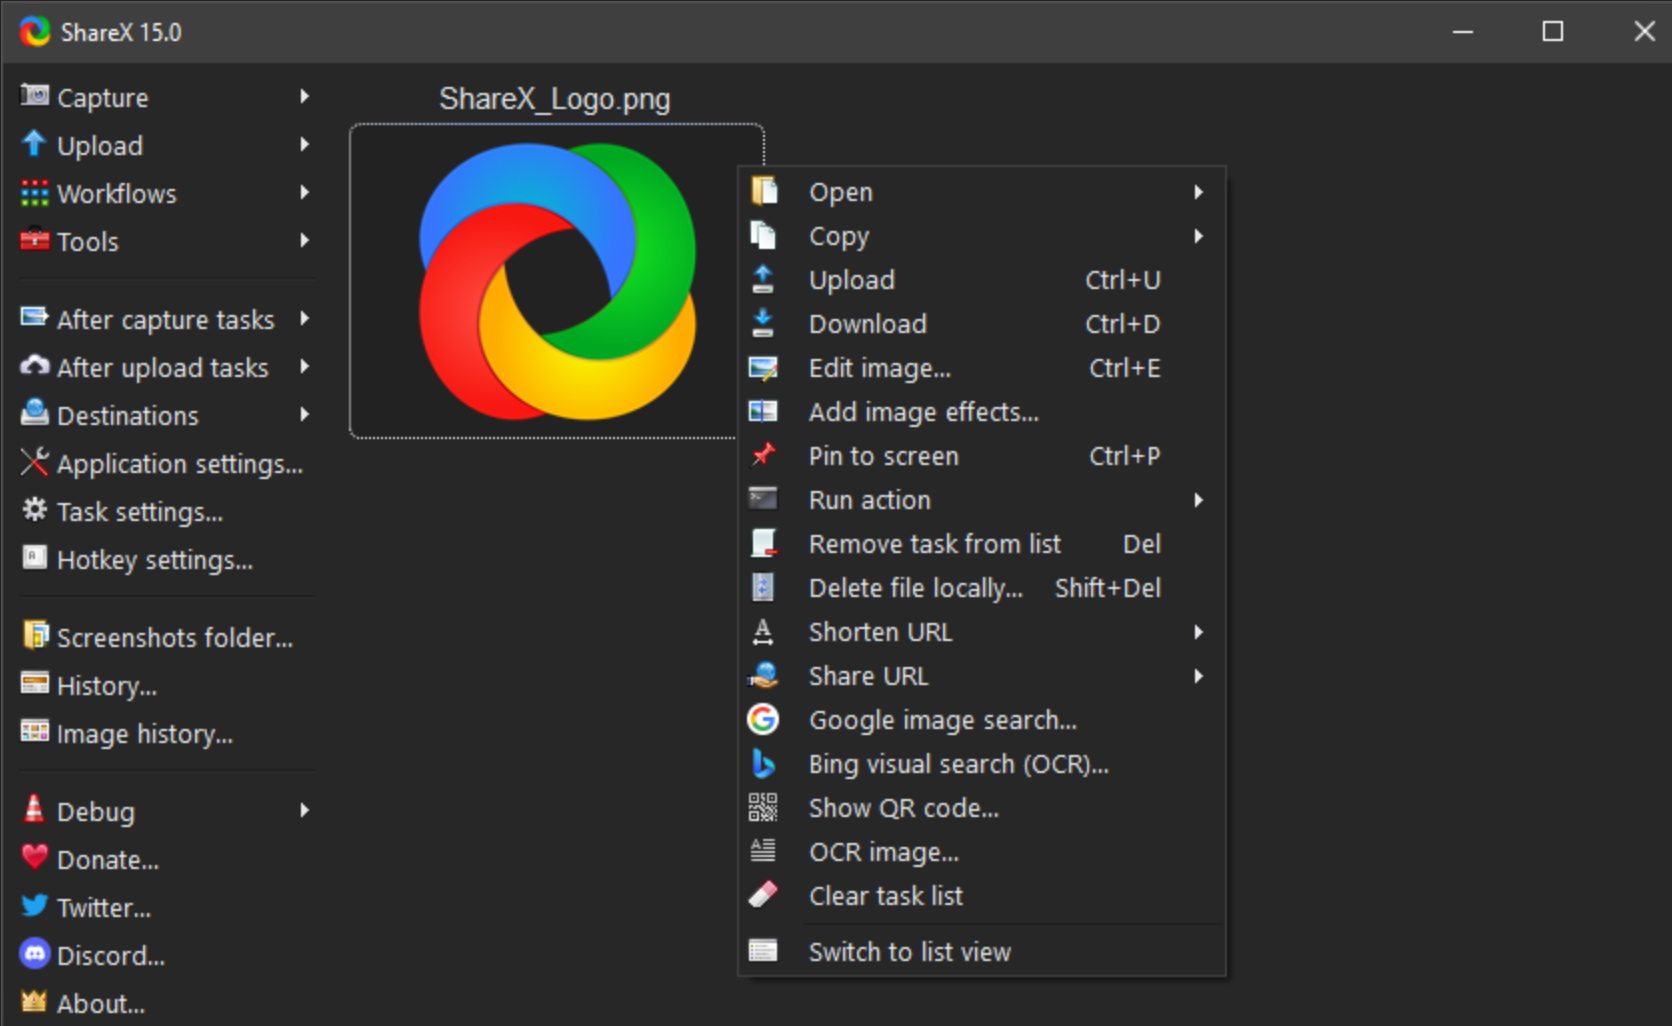Click the Discord logo icon in sidebar
Screen dimensions: 1672x1026
[x=35, y=955]
